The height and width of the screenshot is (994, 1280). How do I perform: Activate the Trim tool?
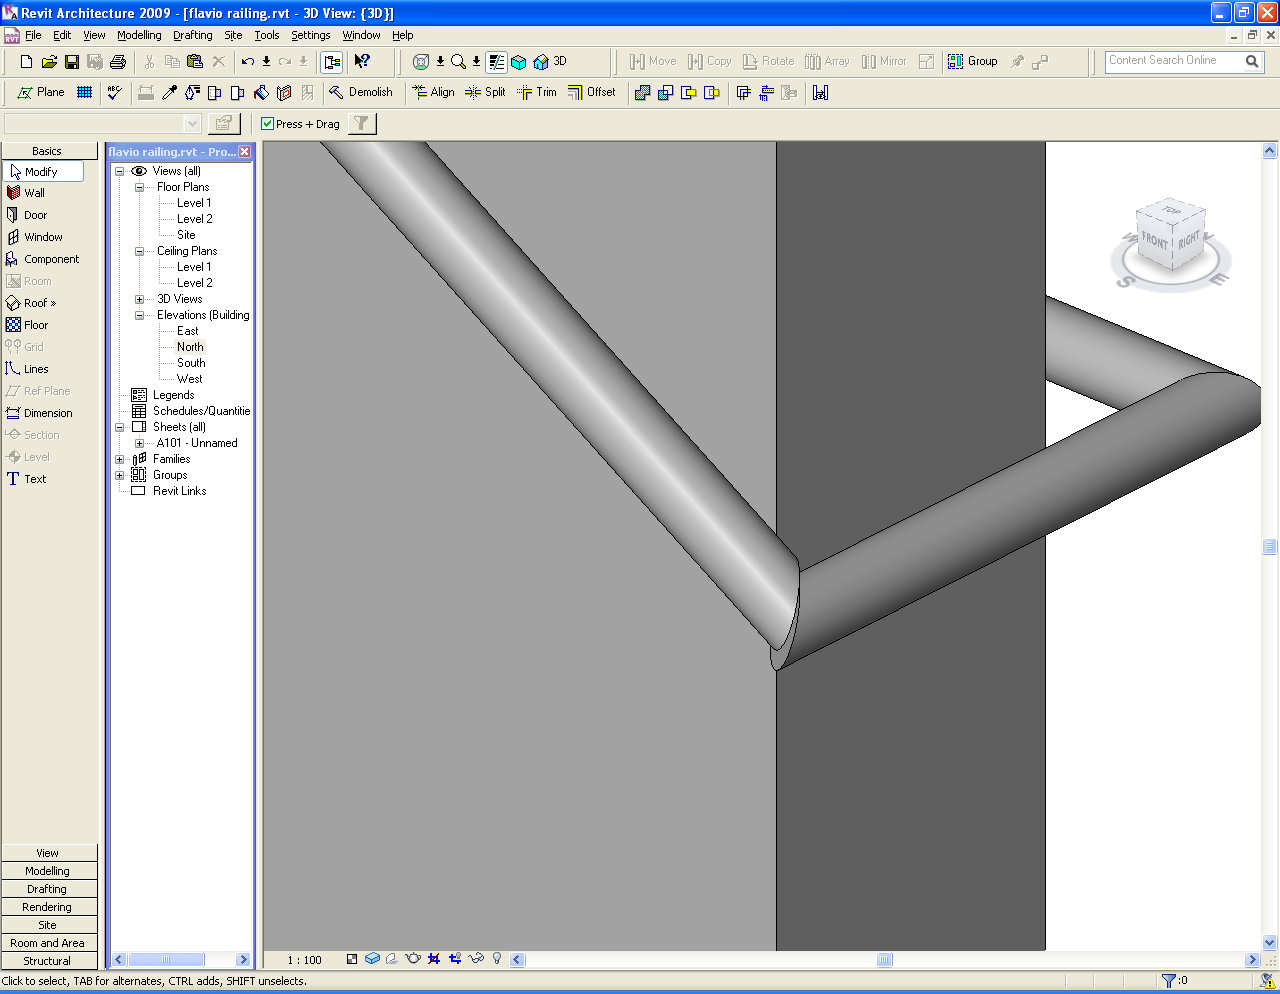[x=537, y=92]
